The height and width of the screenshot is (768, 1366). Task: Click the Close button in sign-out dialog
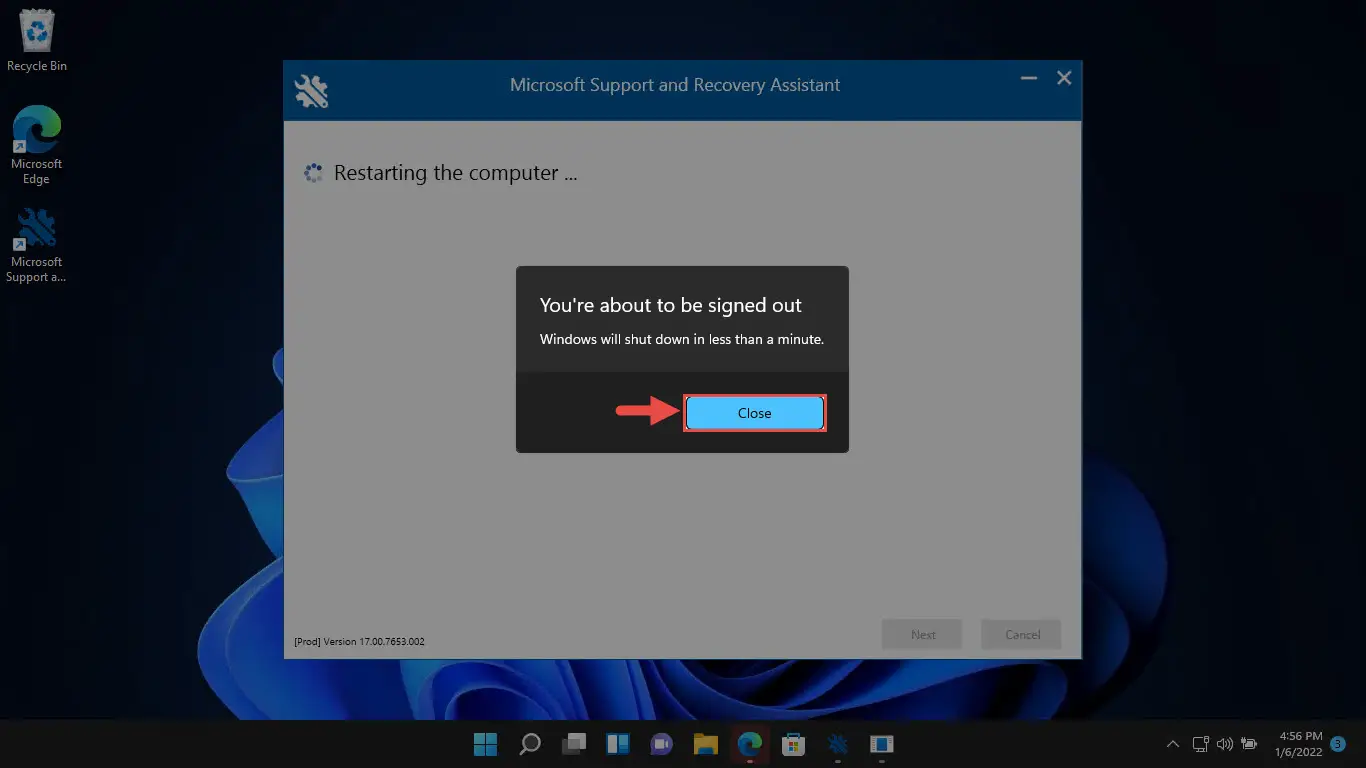point(755,413)
